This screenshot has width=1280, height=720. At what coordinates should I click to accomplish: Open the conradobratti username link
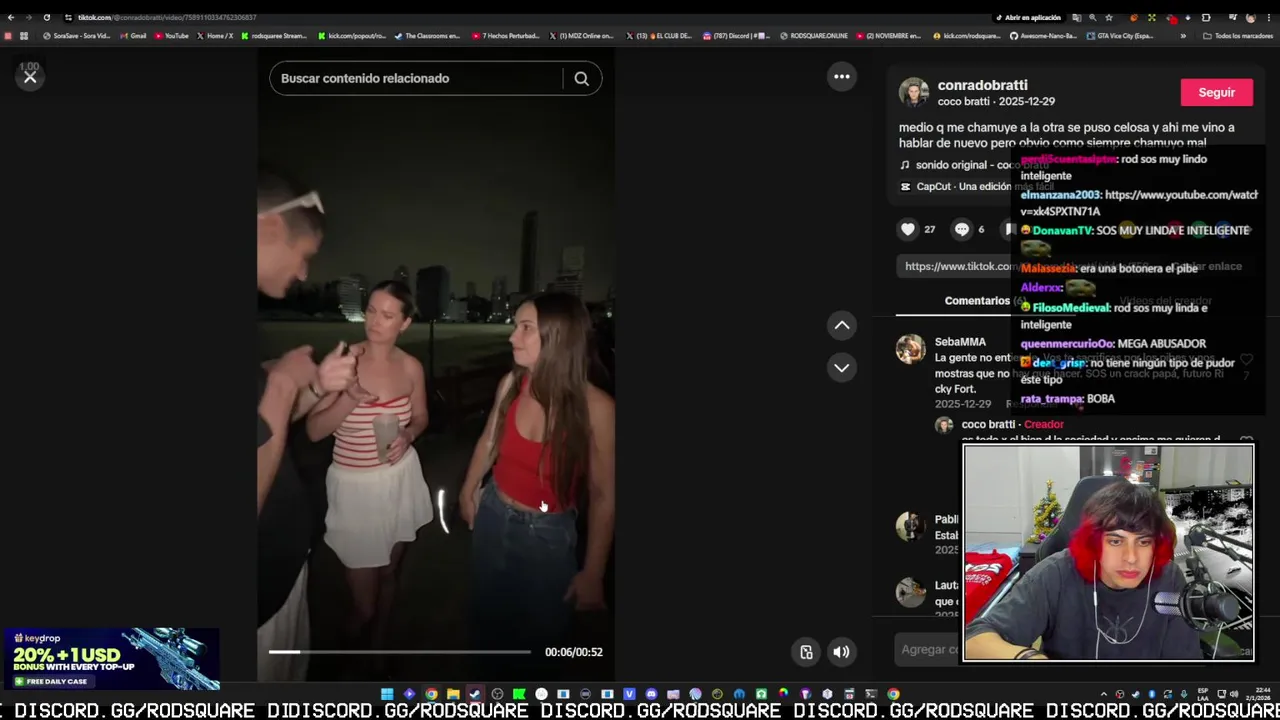(982, 85)
